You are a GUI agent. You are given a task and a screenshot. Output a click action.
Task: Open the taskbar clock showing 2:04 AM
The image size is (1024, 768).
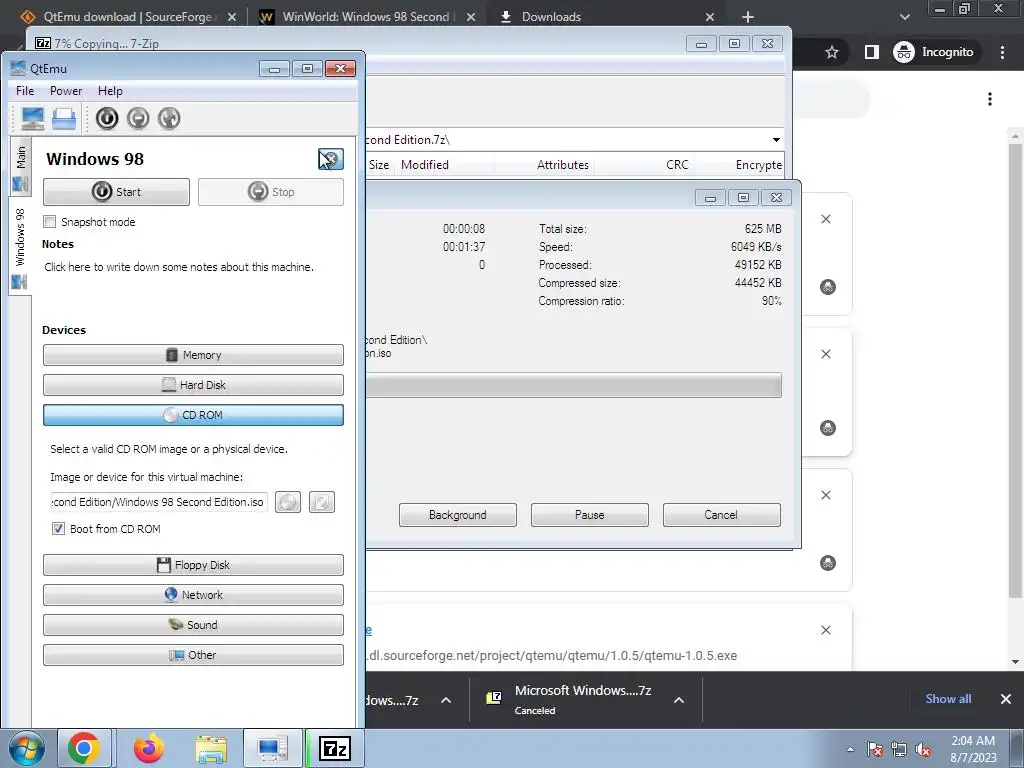coord(973,748)
